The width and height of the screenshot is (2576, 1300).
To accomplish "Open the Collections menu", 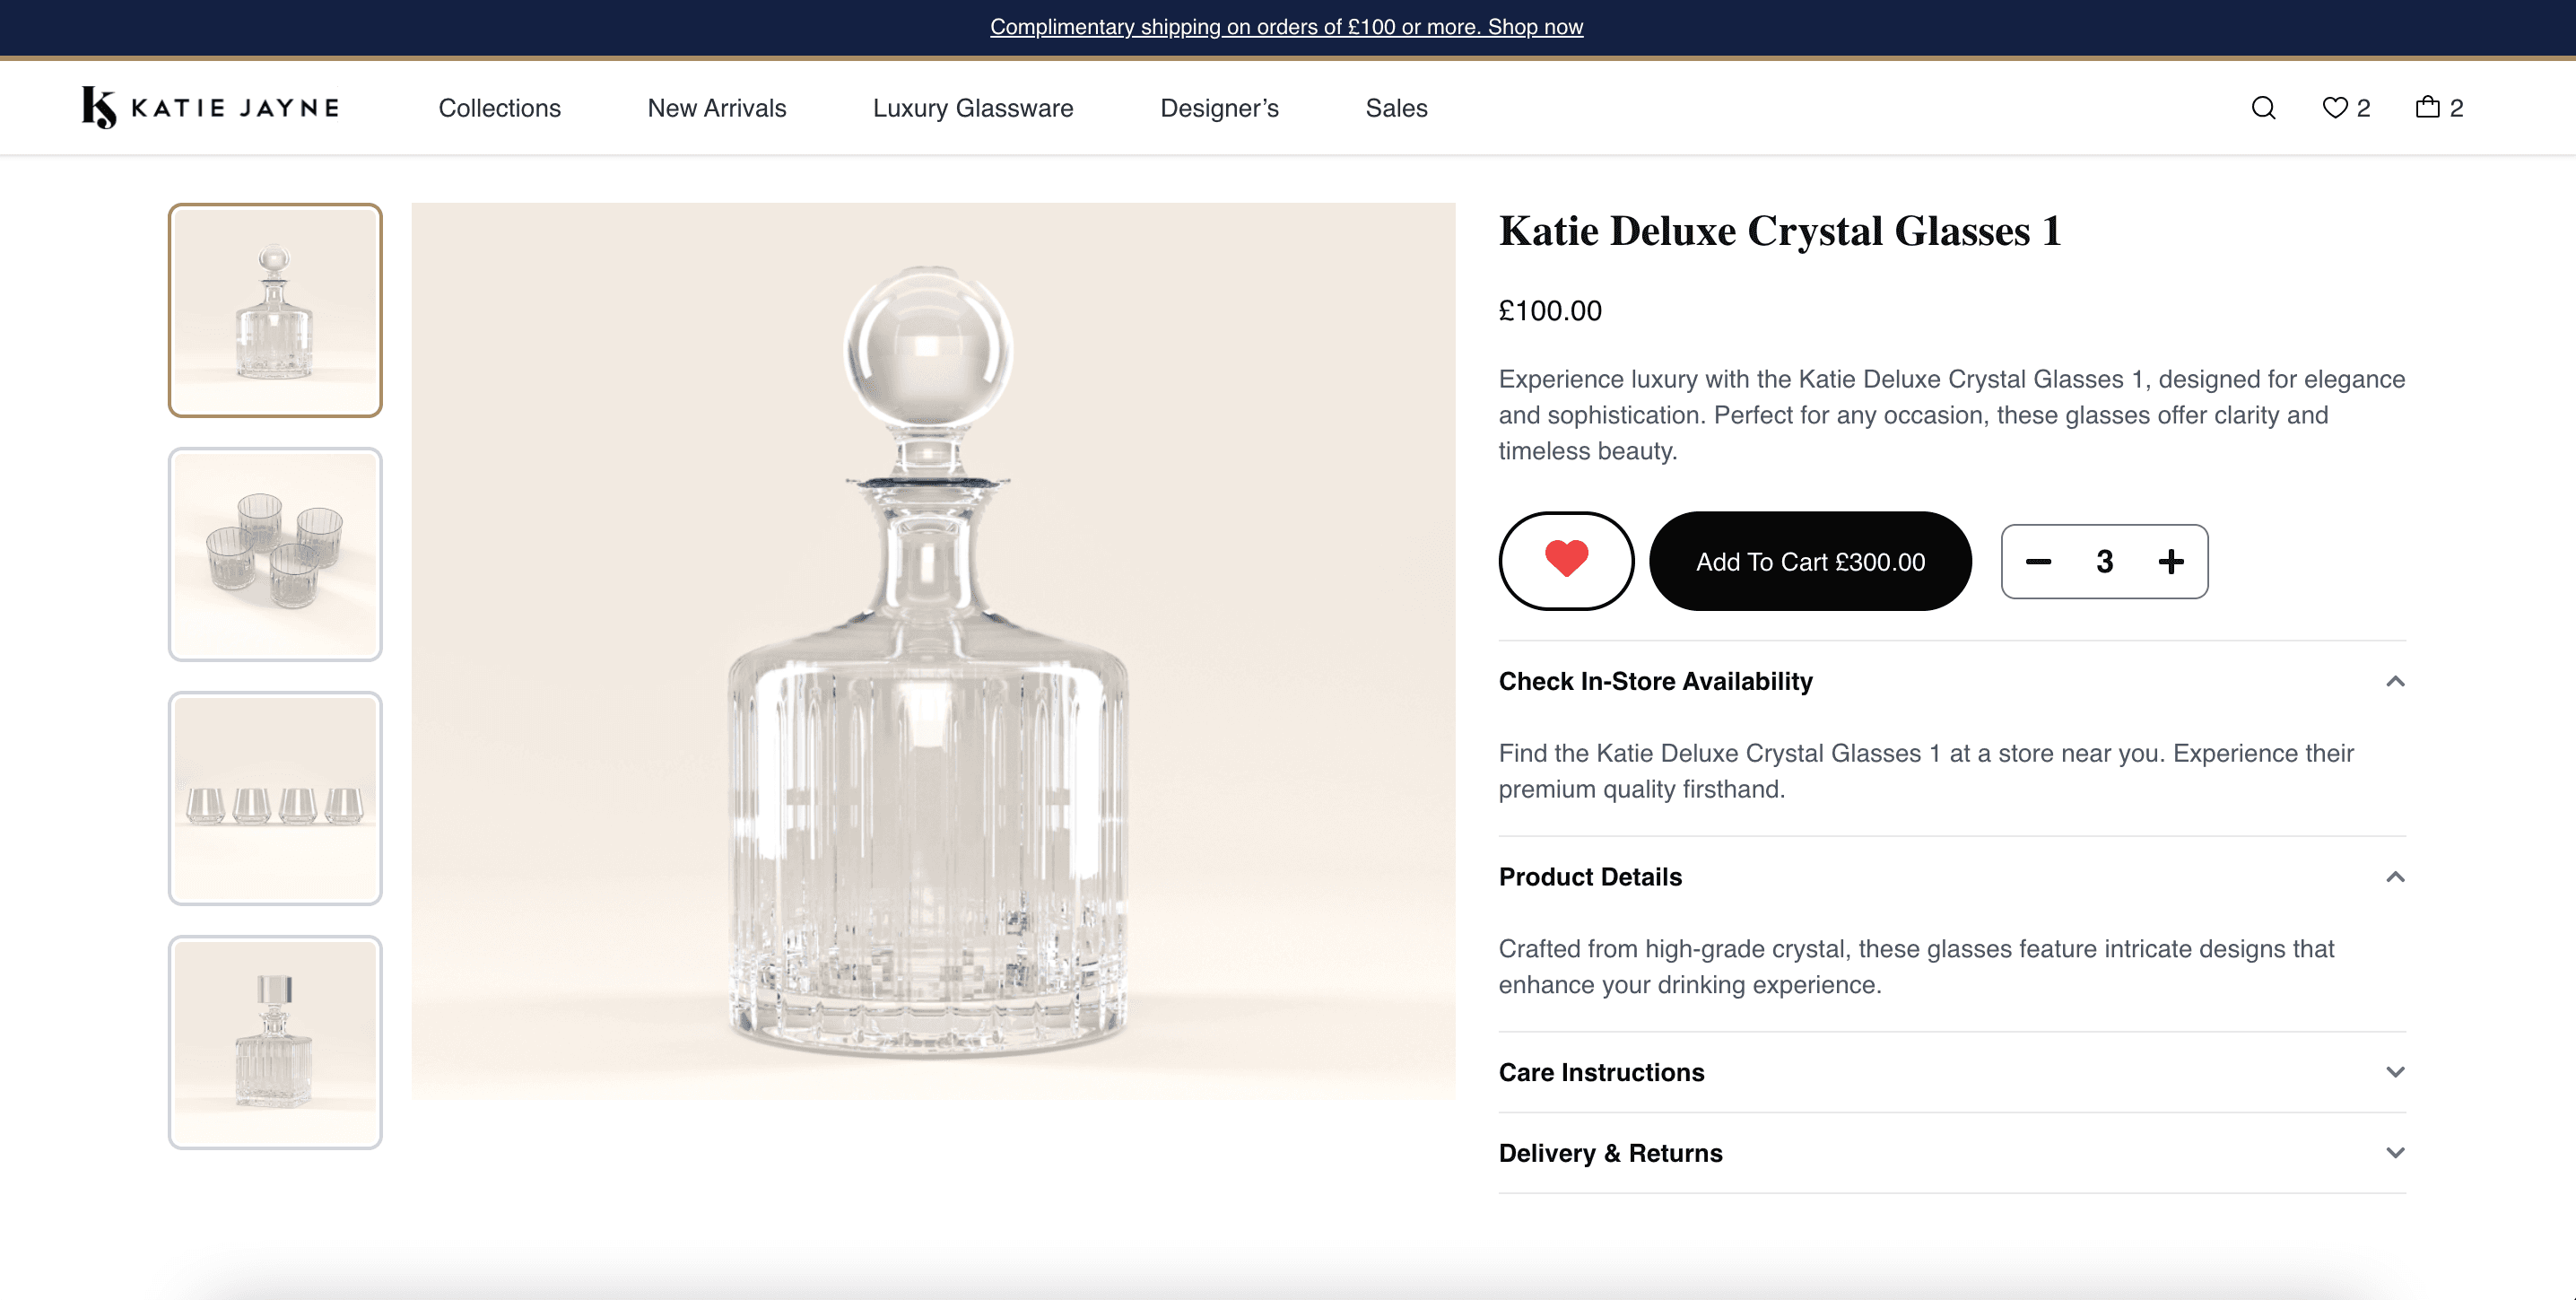I will pos(500,108).
